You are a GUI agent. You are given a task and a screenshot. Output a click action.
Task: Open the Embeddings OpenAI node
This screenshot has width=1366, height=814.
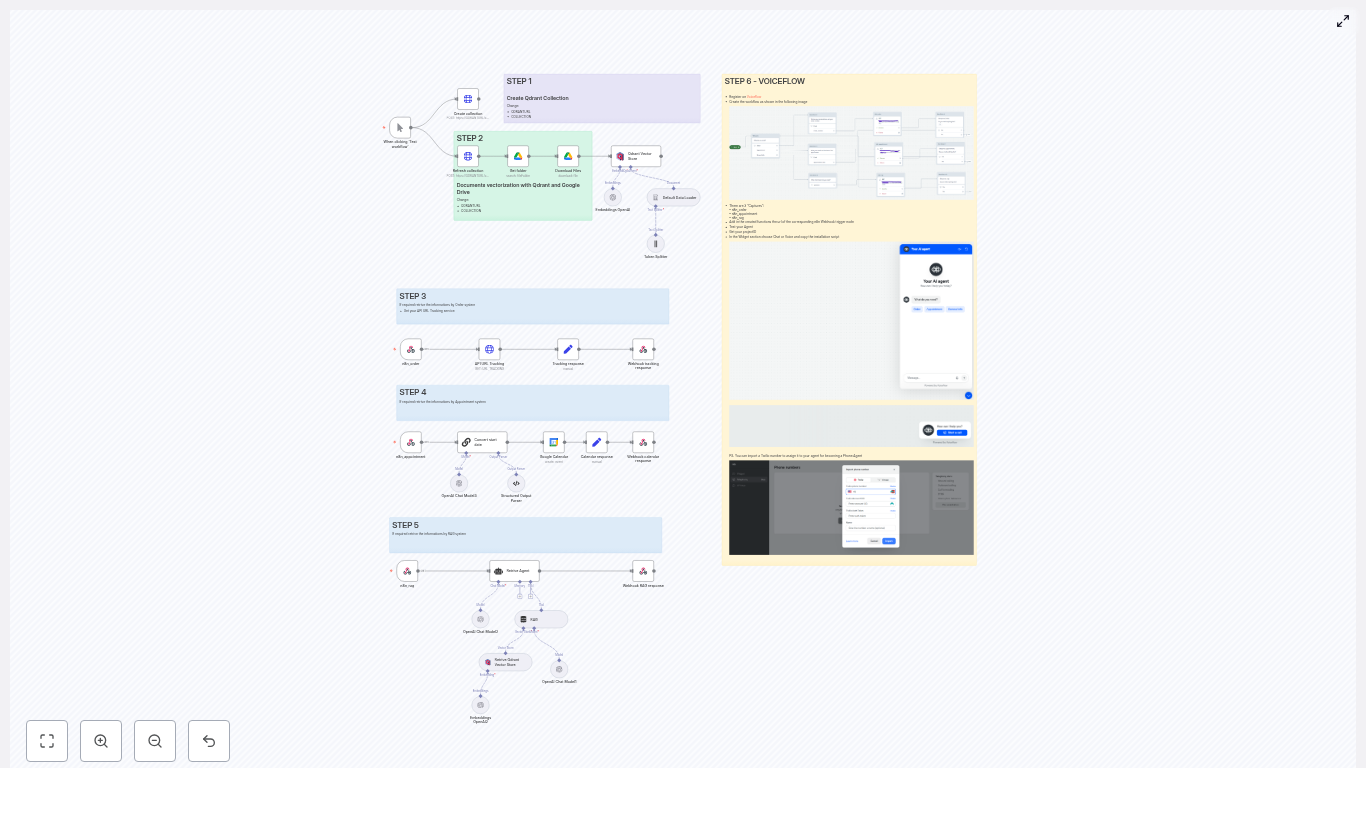(x=612, y=197)
